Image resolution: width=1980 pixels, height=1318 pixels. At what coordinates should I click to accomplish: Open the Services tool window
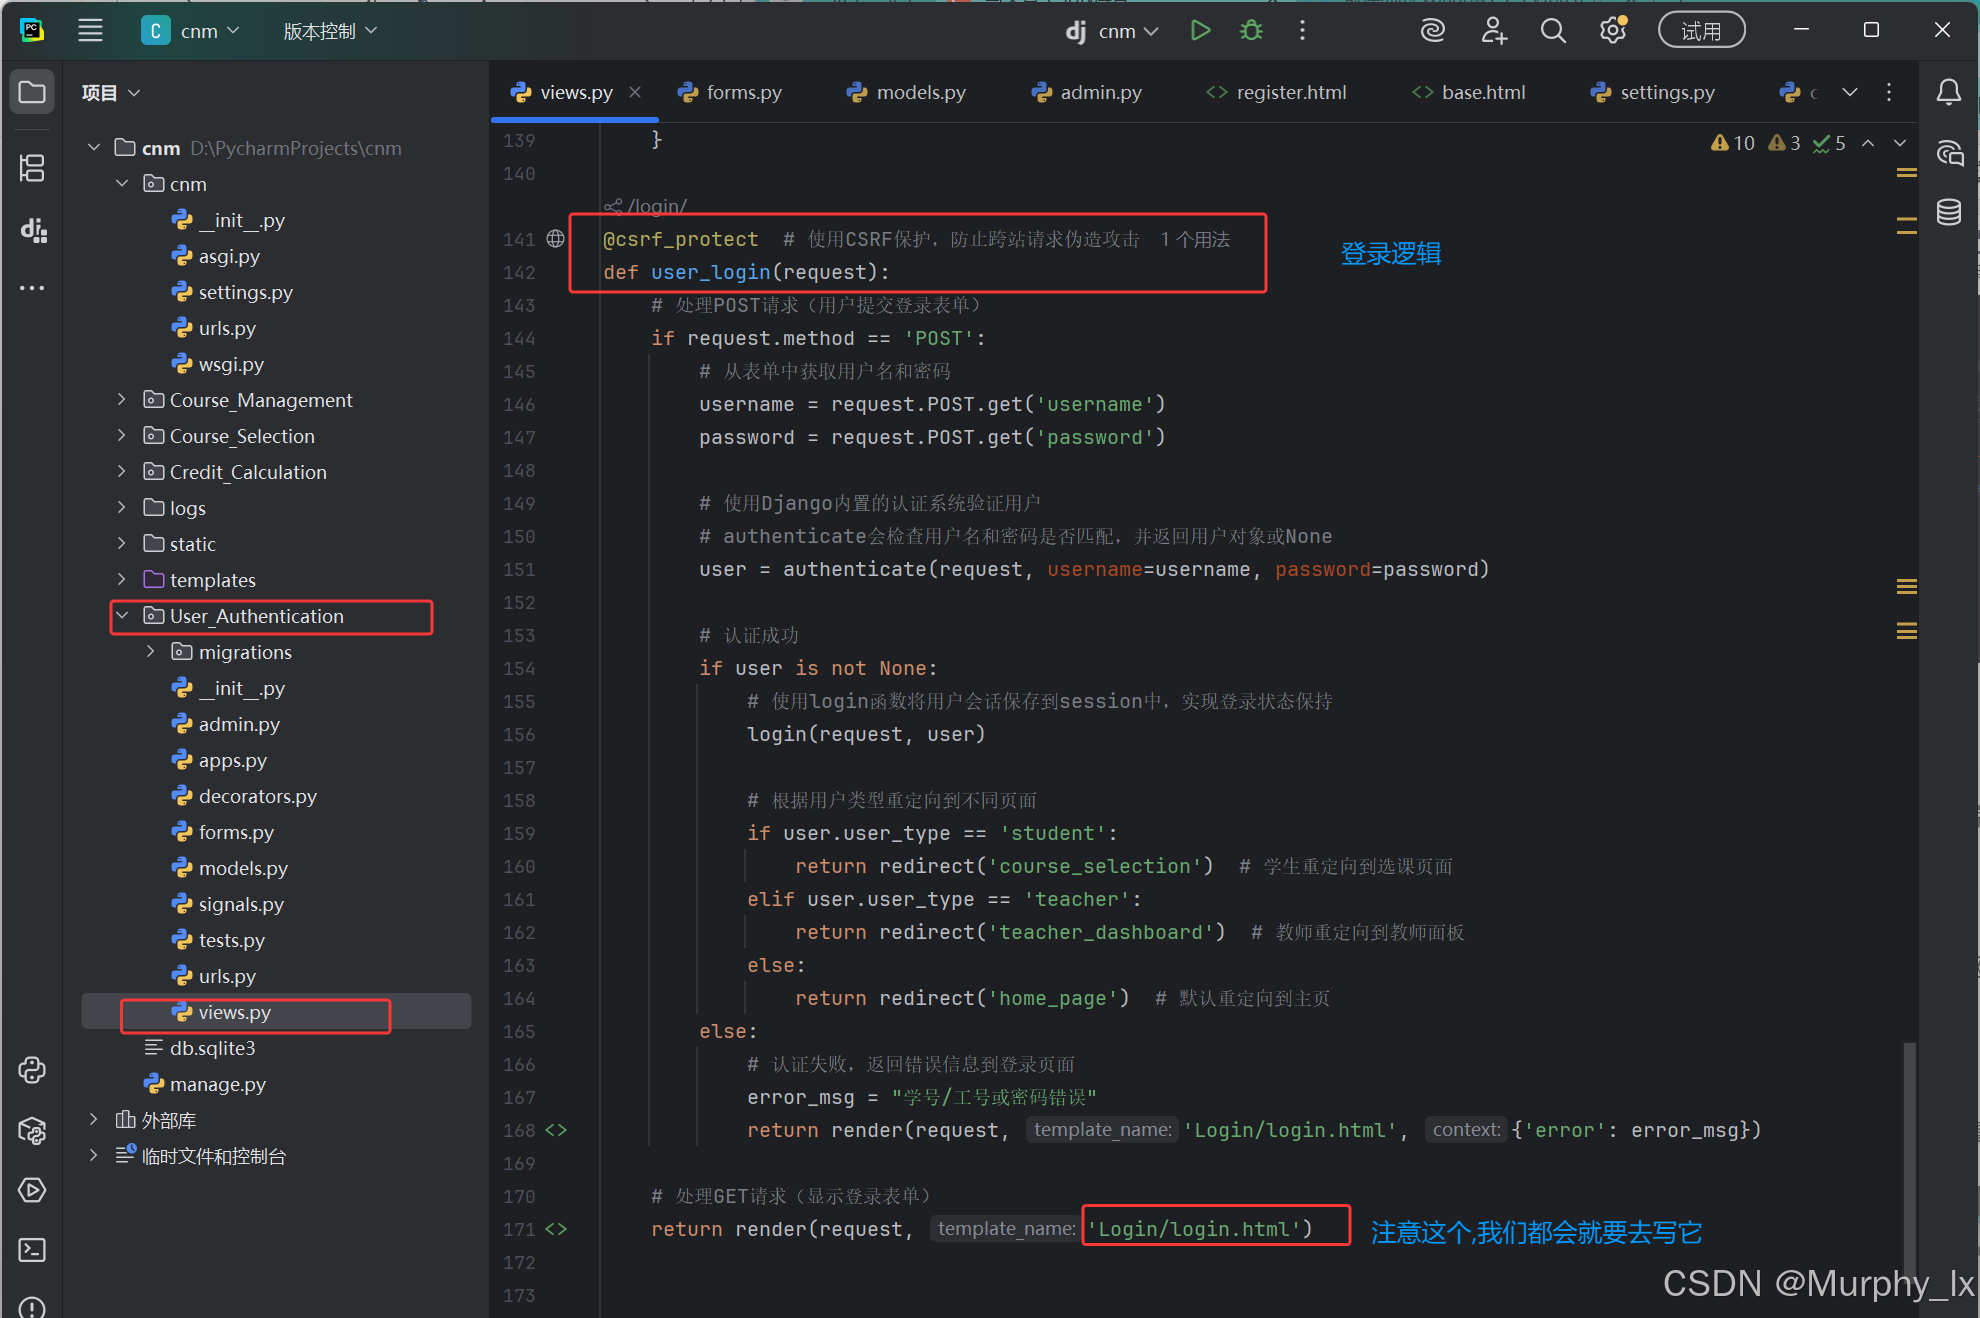(32, 1190)
